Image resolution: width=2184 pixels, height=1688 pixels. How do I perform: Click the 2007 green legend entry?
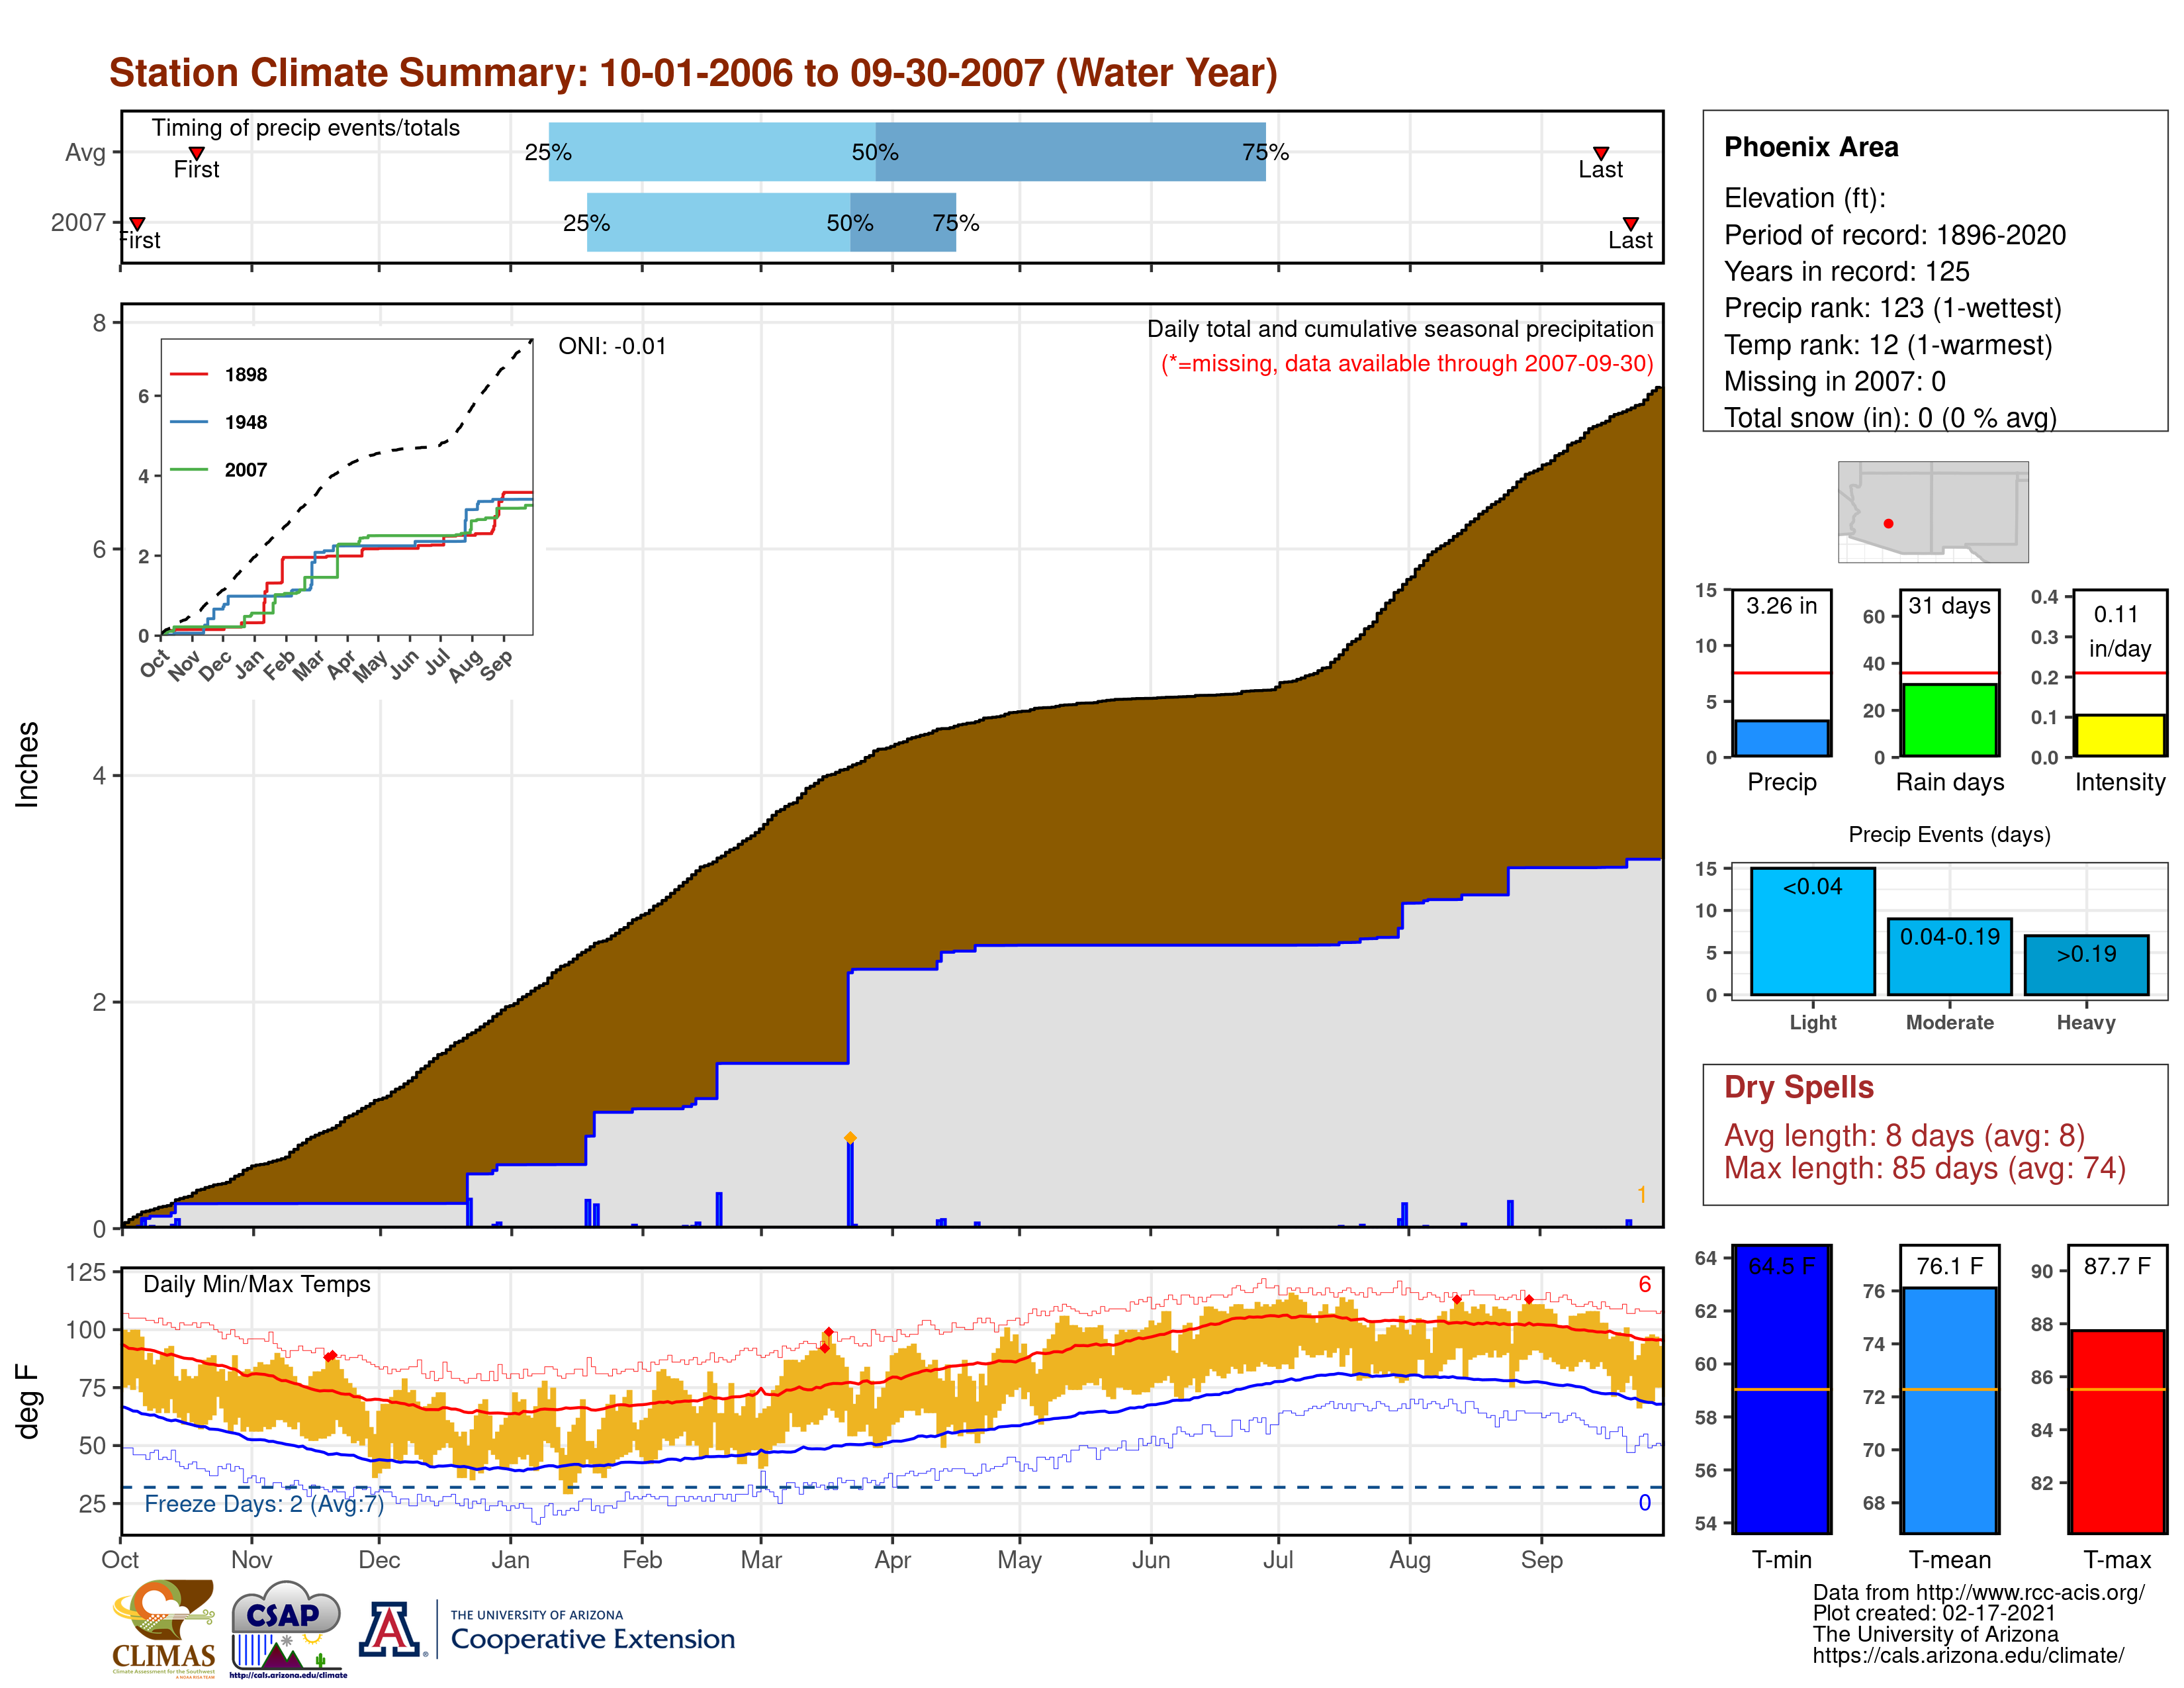tap(219, 470)
